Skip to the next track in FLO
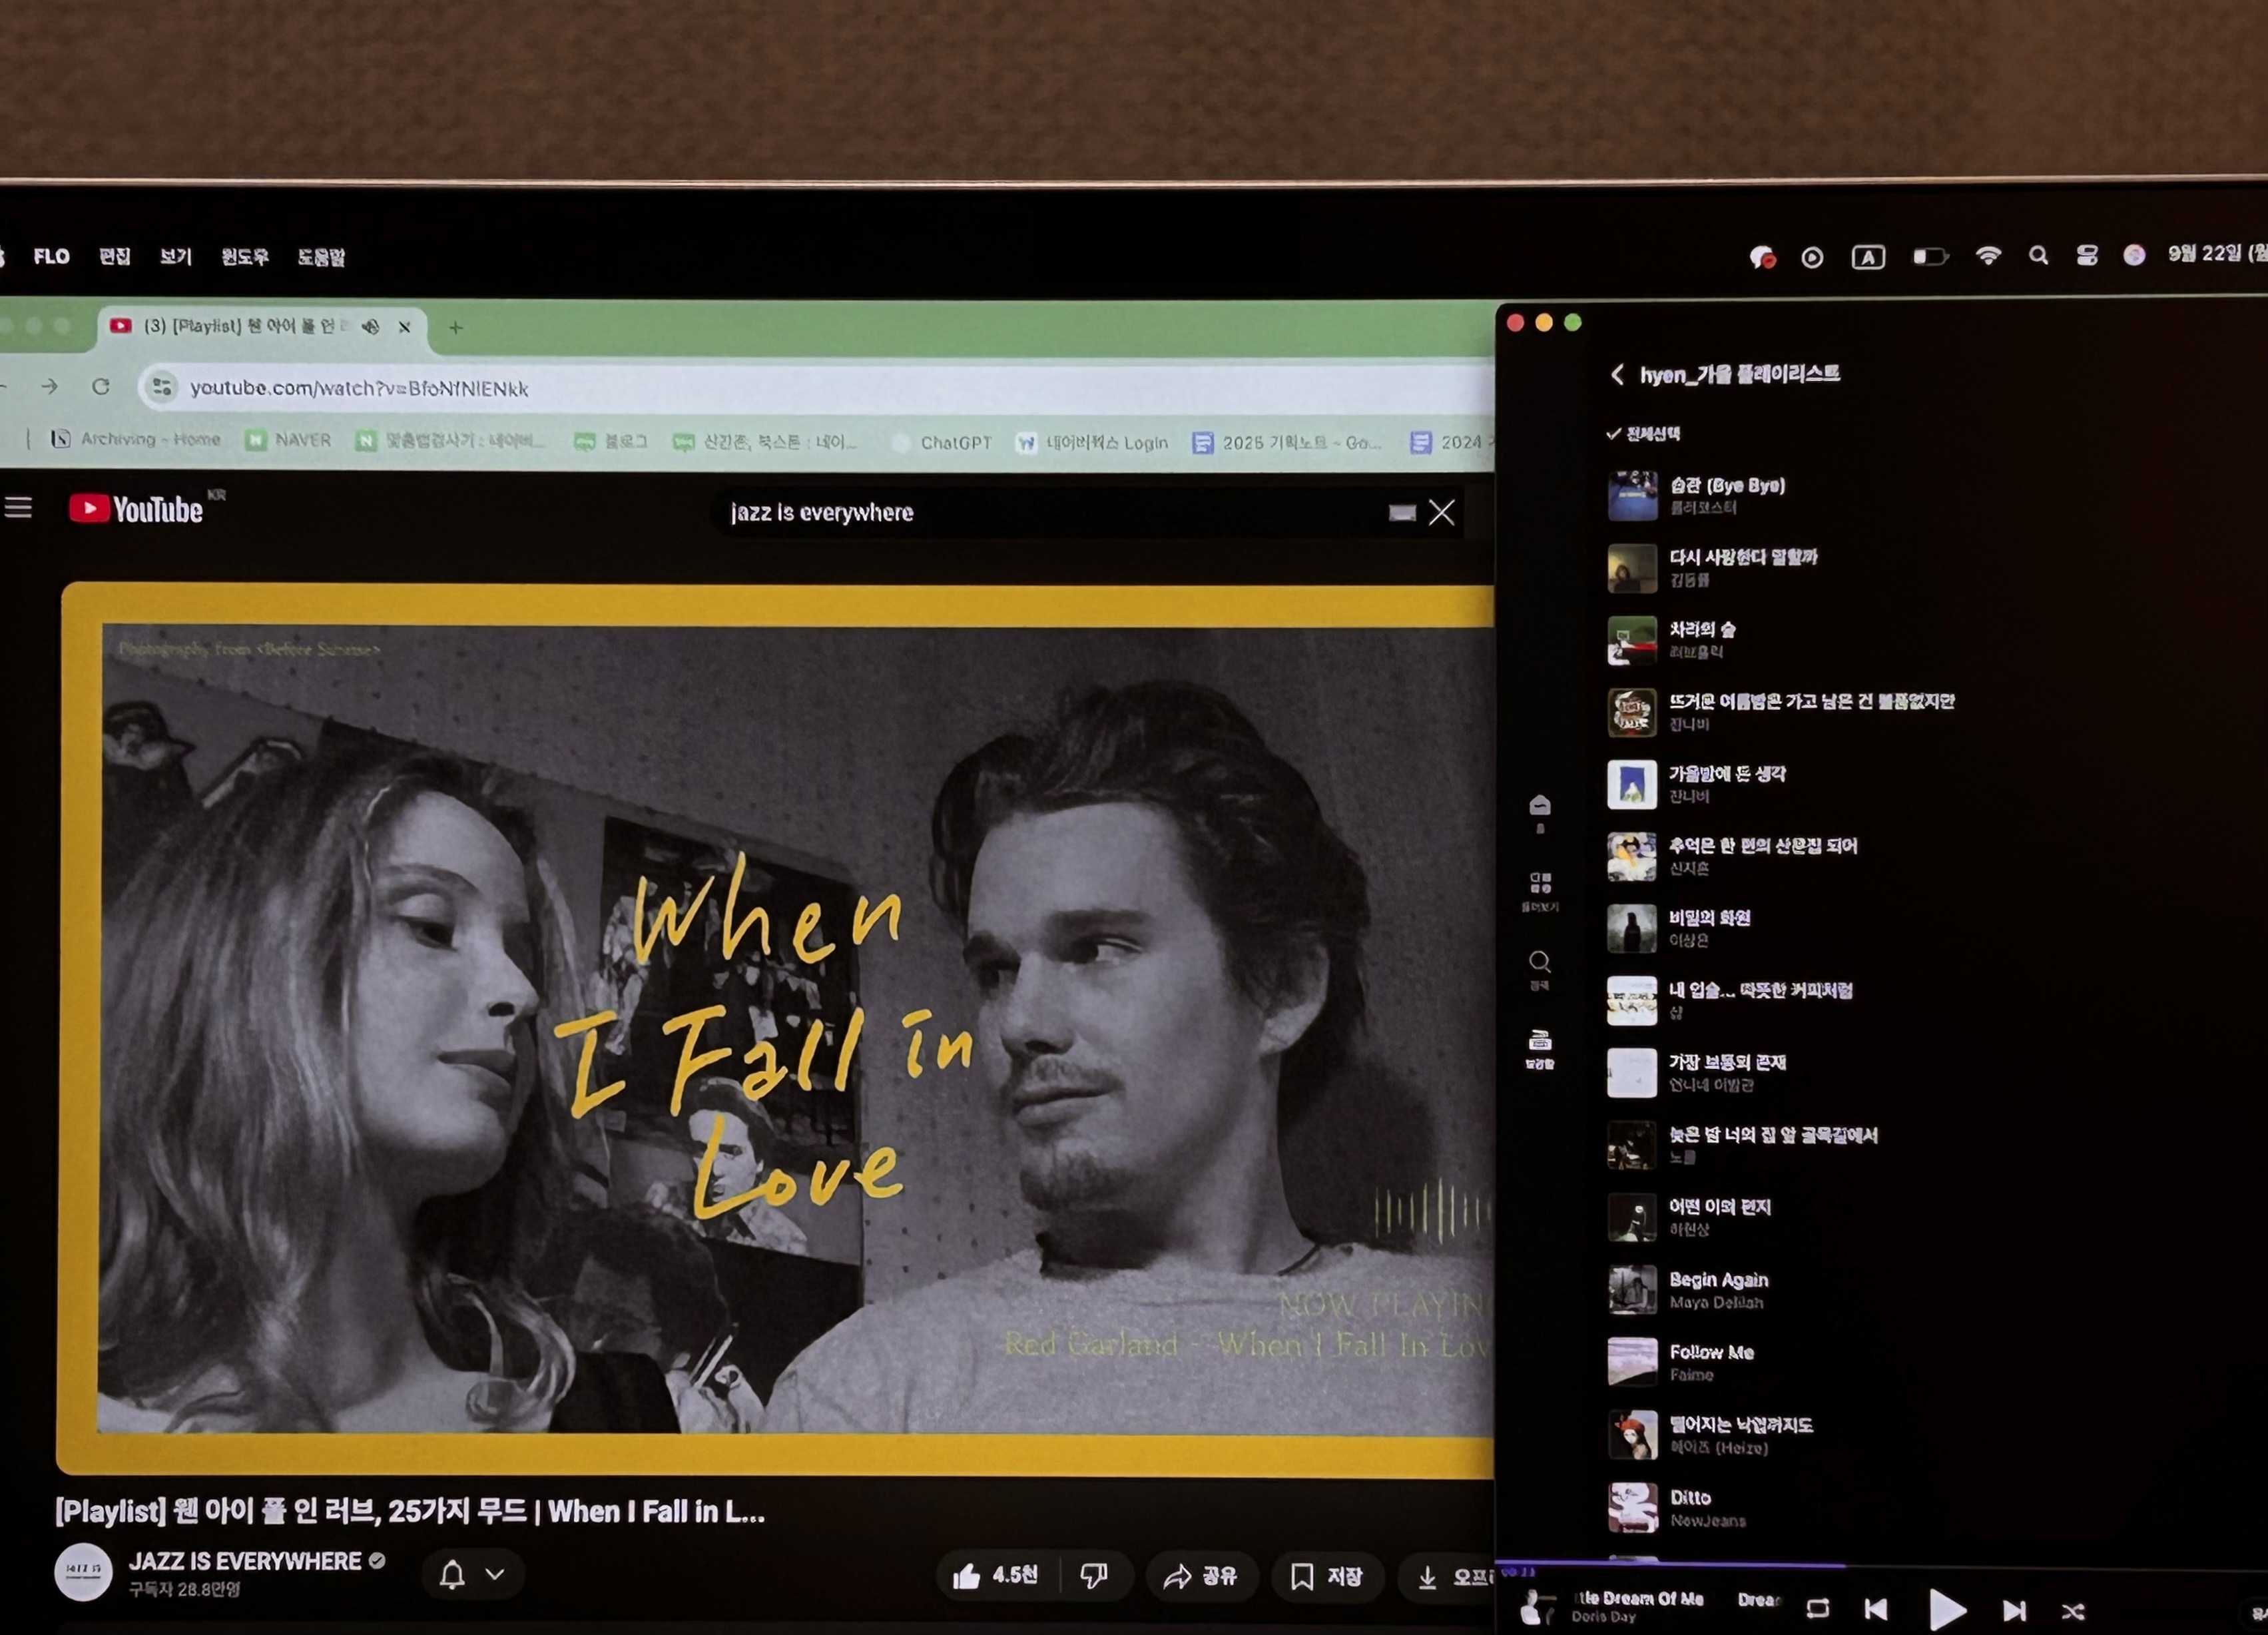The image size is (2268, 1635). 2015,1610
